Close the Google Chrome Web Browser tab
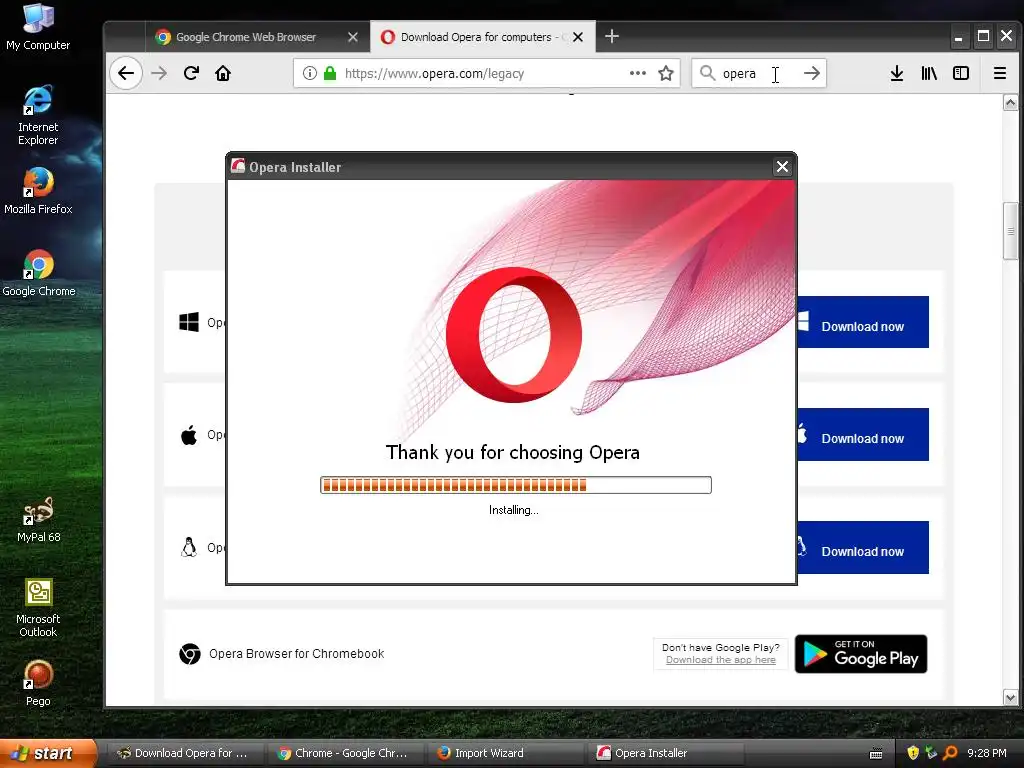 click(x=353, y=37)
